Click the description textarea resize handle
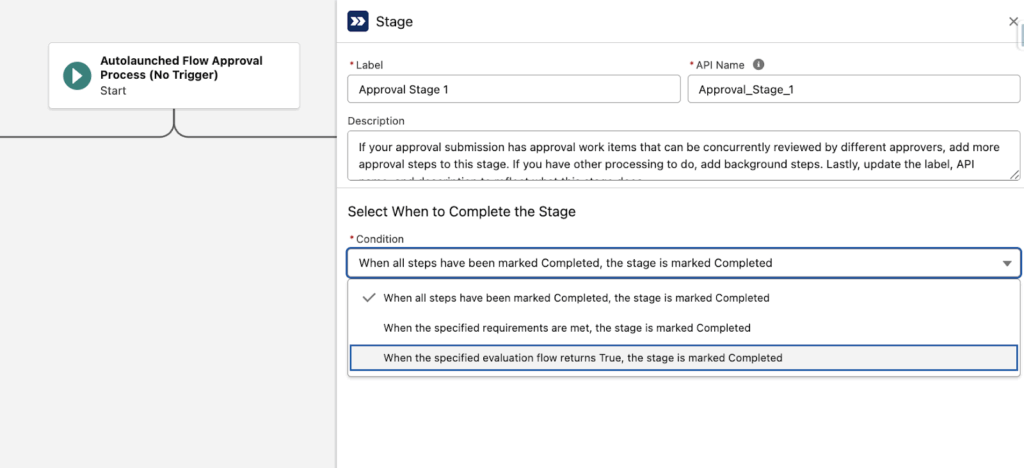Image resolution: width=1024 pixels, height=468 pixels. coord(1015,175)
